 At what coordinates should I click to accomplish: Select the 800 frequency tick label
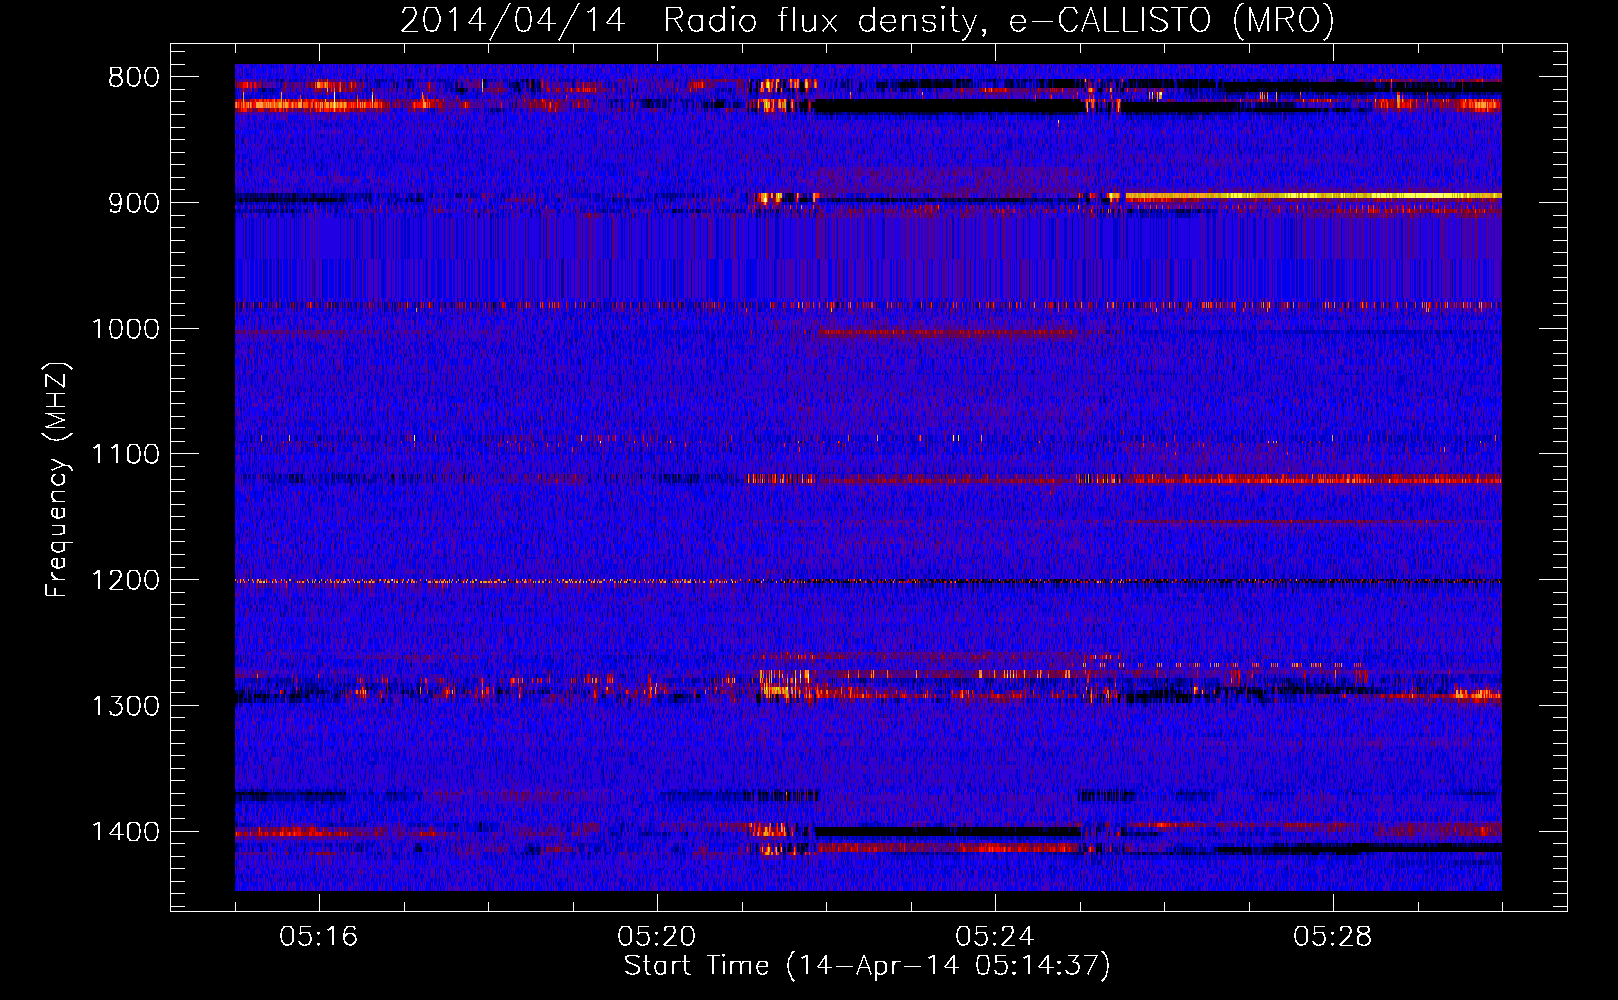[x=133, y=78]
